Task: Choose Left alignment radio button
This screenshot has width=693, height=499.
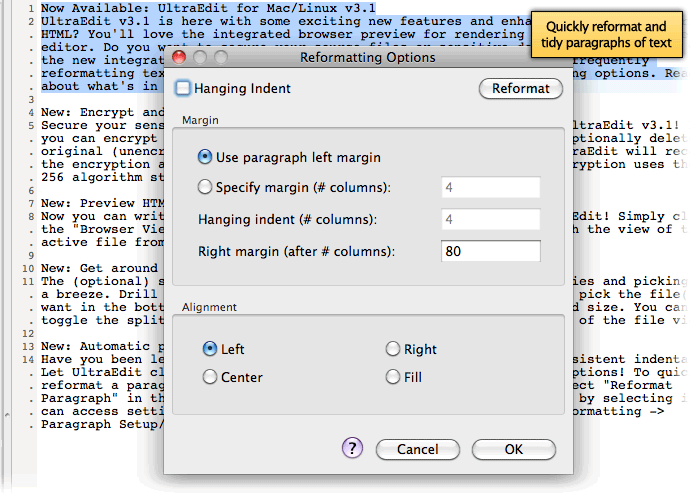Action: (x=210, y=349)
